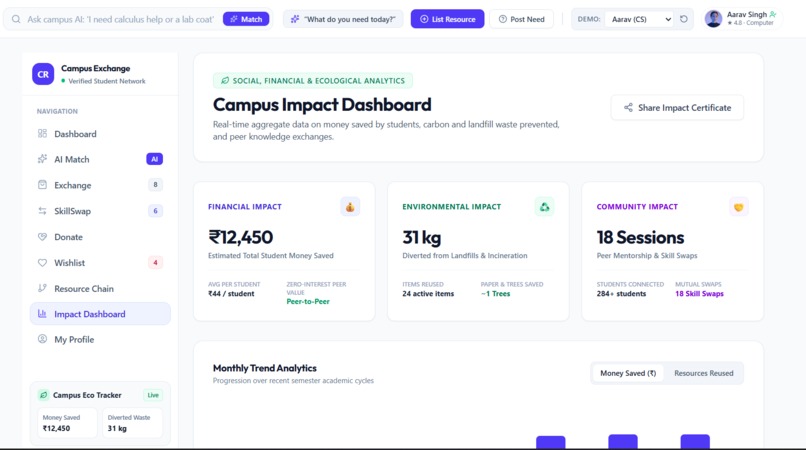Click the Money Saved ₹12,450 tile in Eco Tracker
This screenshot has height=450, width=806.
[x=67, y=423]
